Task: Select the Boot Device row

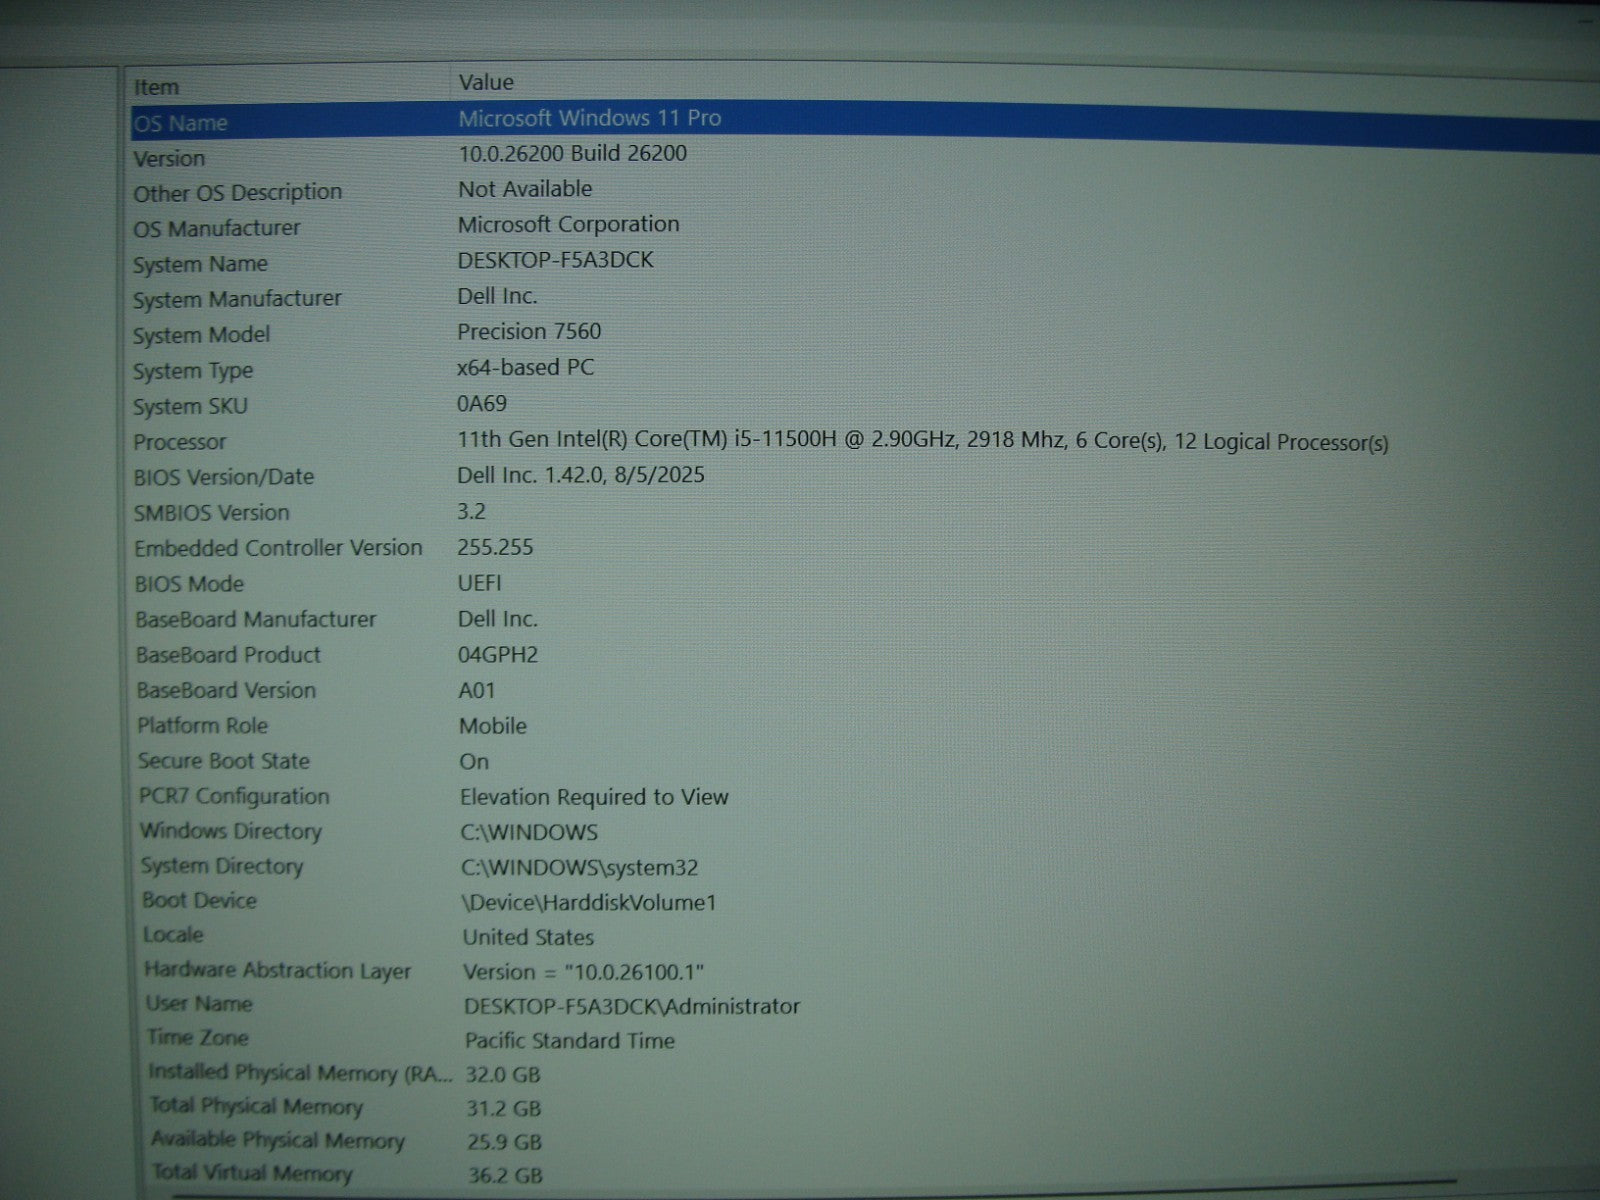Action: pyautogui.click(x=200, y=900)
